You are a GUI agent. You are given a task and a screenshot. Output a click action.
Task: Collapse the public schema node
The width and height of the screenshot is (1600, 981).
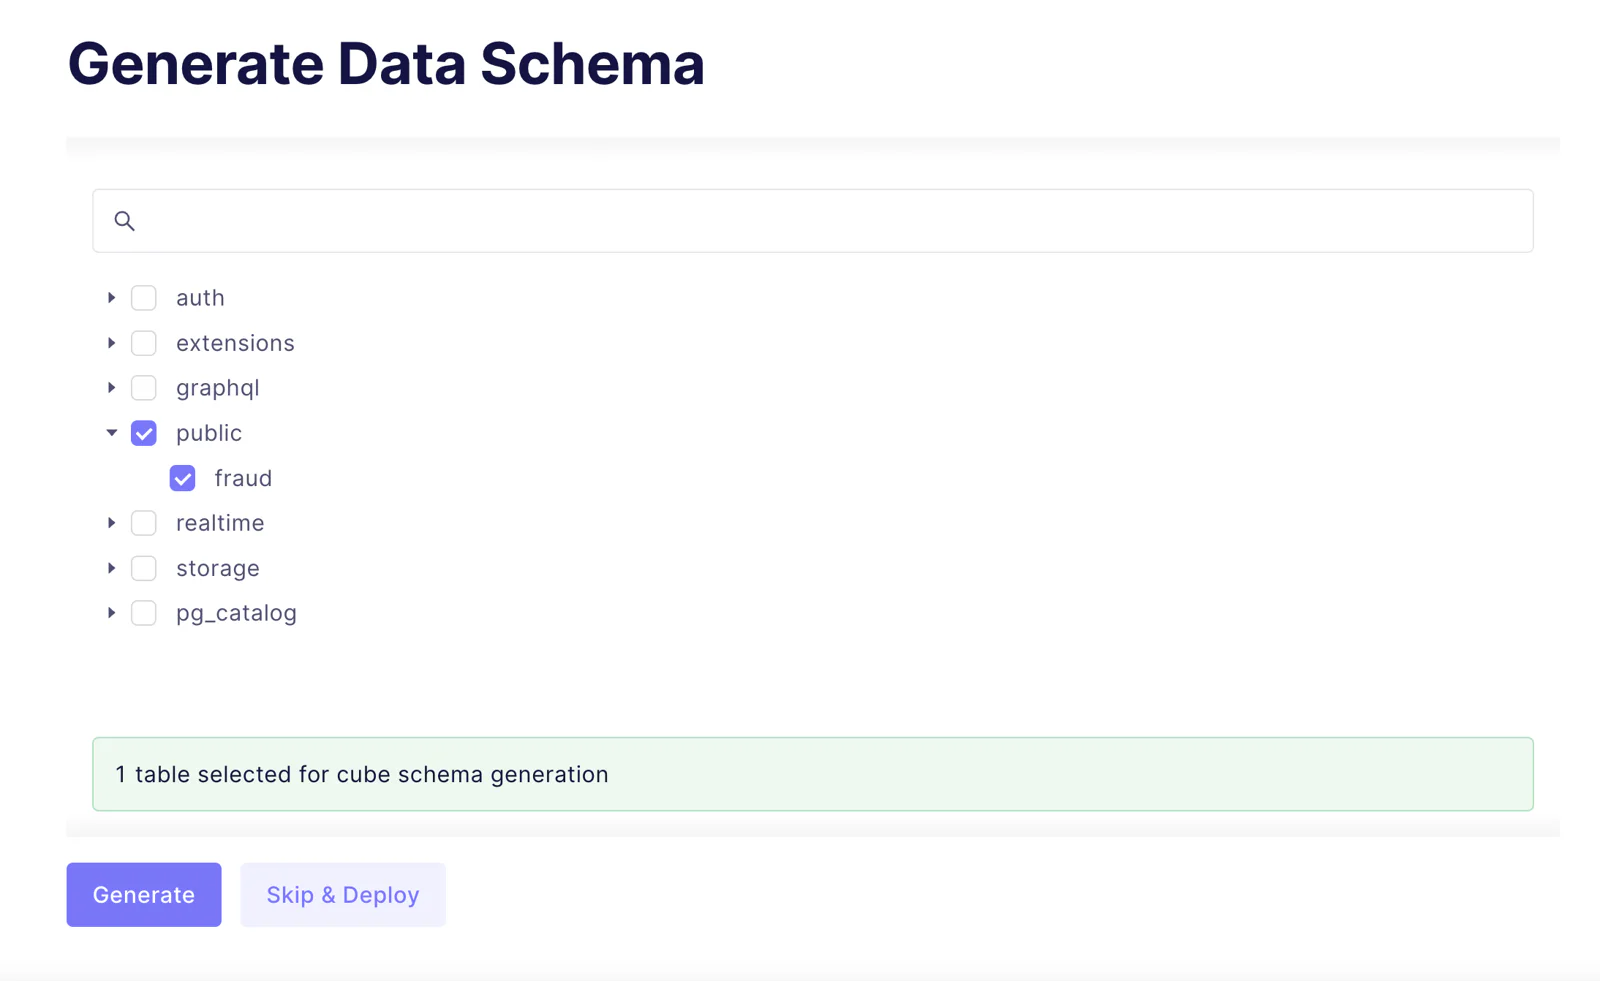[112, 433]
